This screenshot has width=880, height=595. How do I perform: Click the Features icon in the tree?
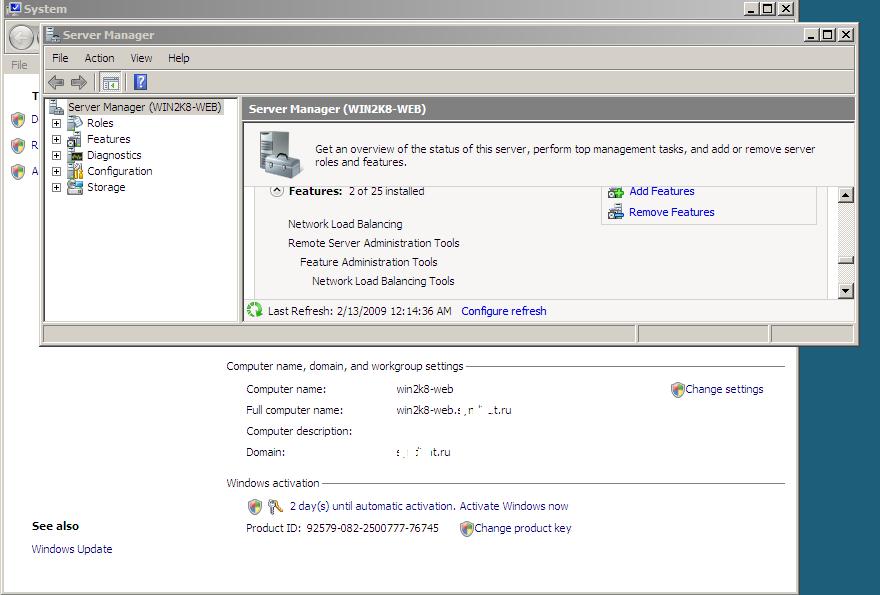tap(75, 139)
